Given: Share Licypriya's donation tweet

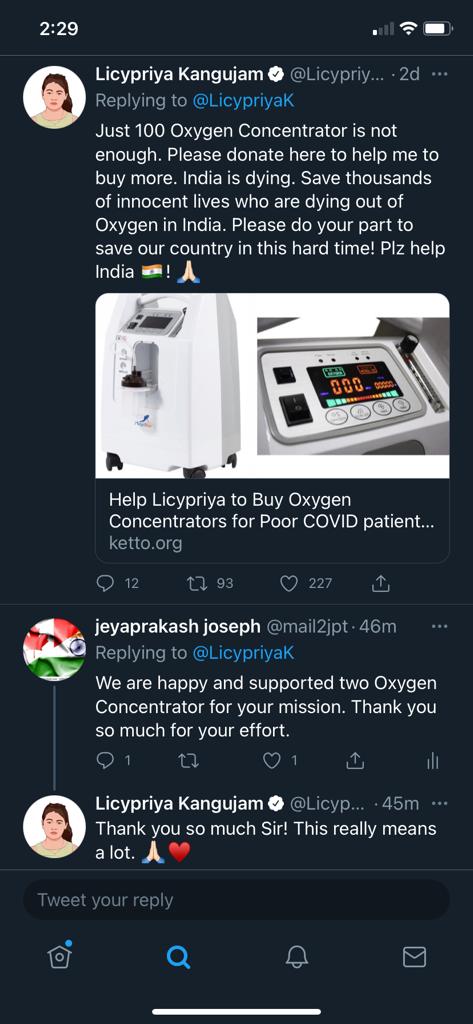Looking at the screenshot, I should (380, 583).
